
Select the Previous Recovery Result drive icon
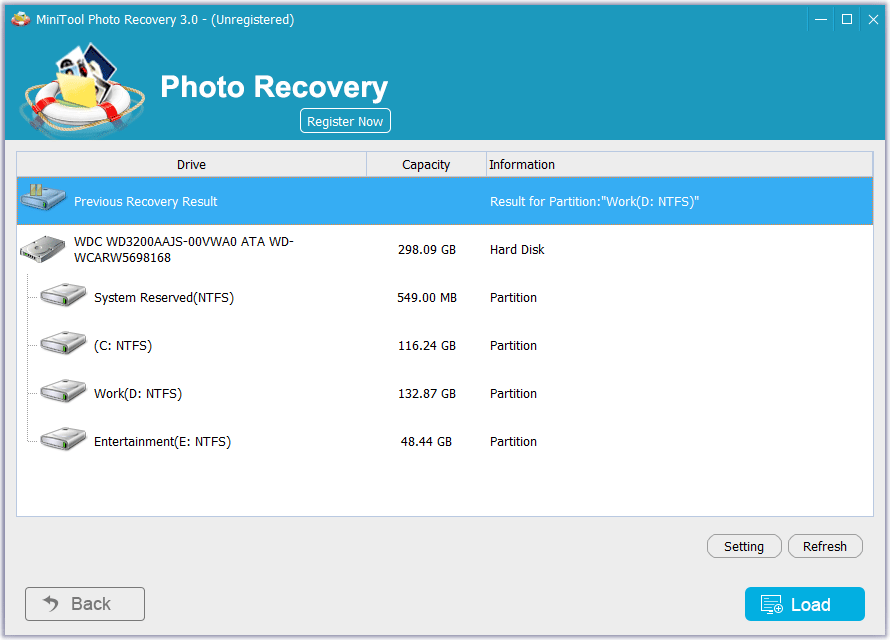[43, 198]
